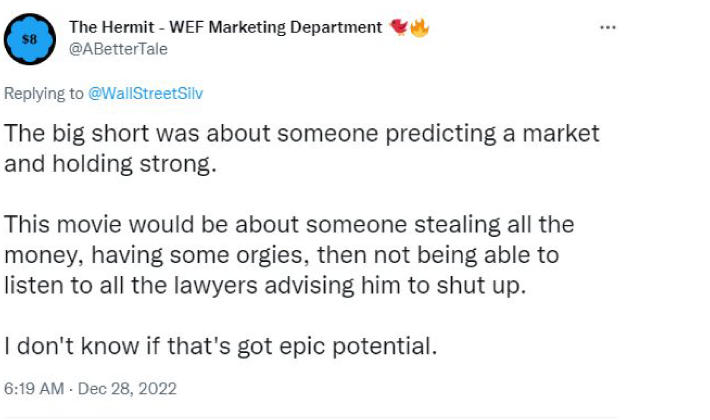Viewport: 710px width, 420px height.
Task: Click the 'and holding strong.' line
Action: [x=110, y=164]
